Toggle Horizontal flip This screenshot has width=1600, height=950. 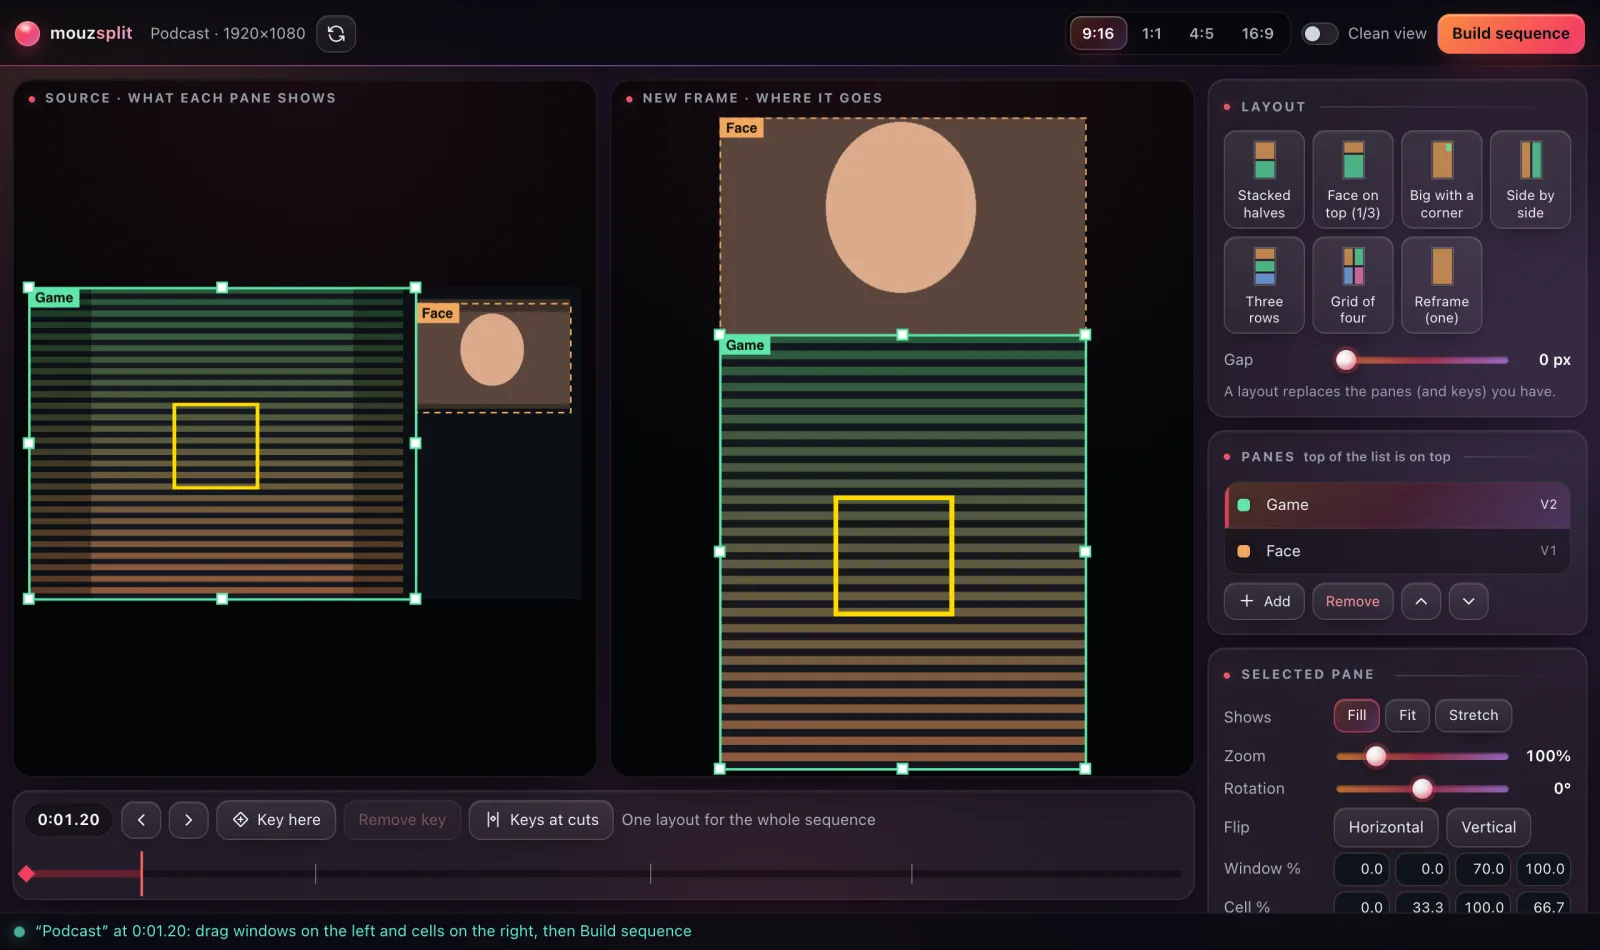tap(1386, 827)
